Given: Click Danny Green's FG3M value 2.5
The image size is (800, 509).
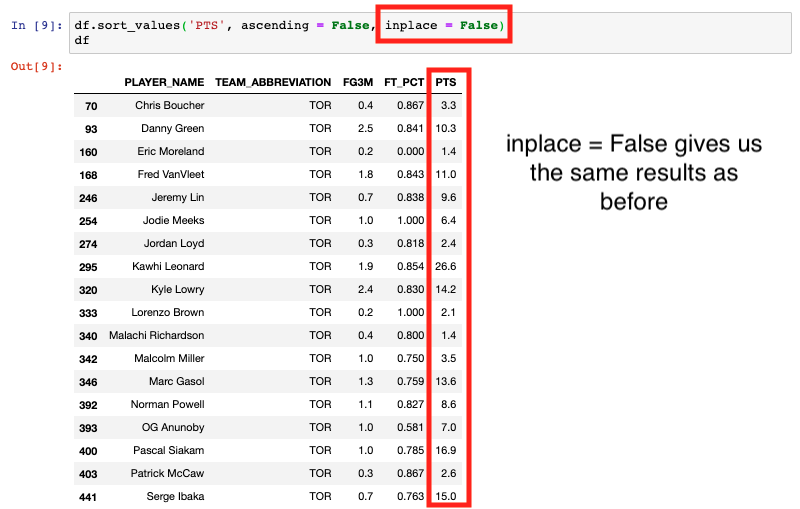Looking at the screenshot, I should [x=365, y=128].
